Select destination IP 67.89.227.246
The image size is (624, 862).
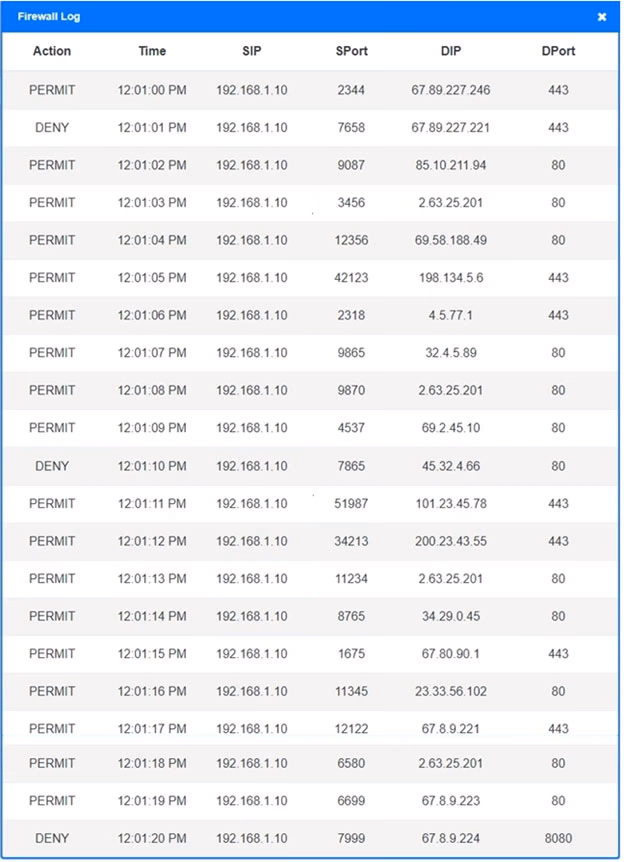click(450, 90)
